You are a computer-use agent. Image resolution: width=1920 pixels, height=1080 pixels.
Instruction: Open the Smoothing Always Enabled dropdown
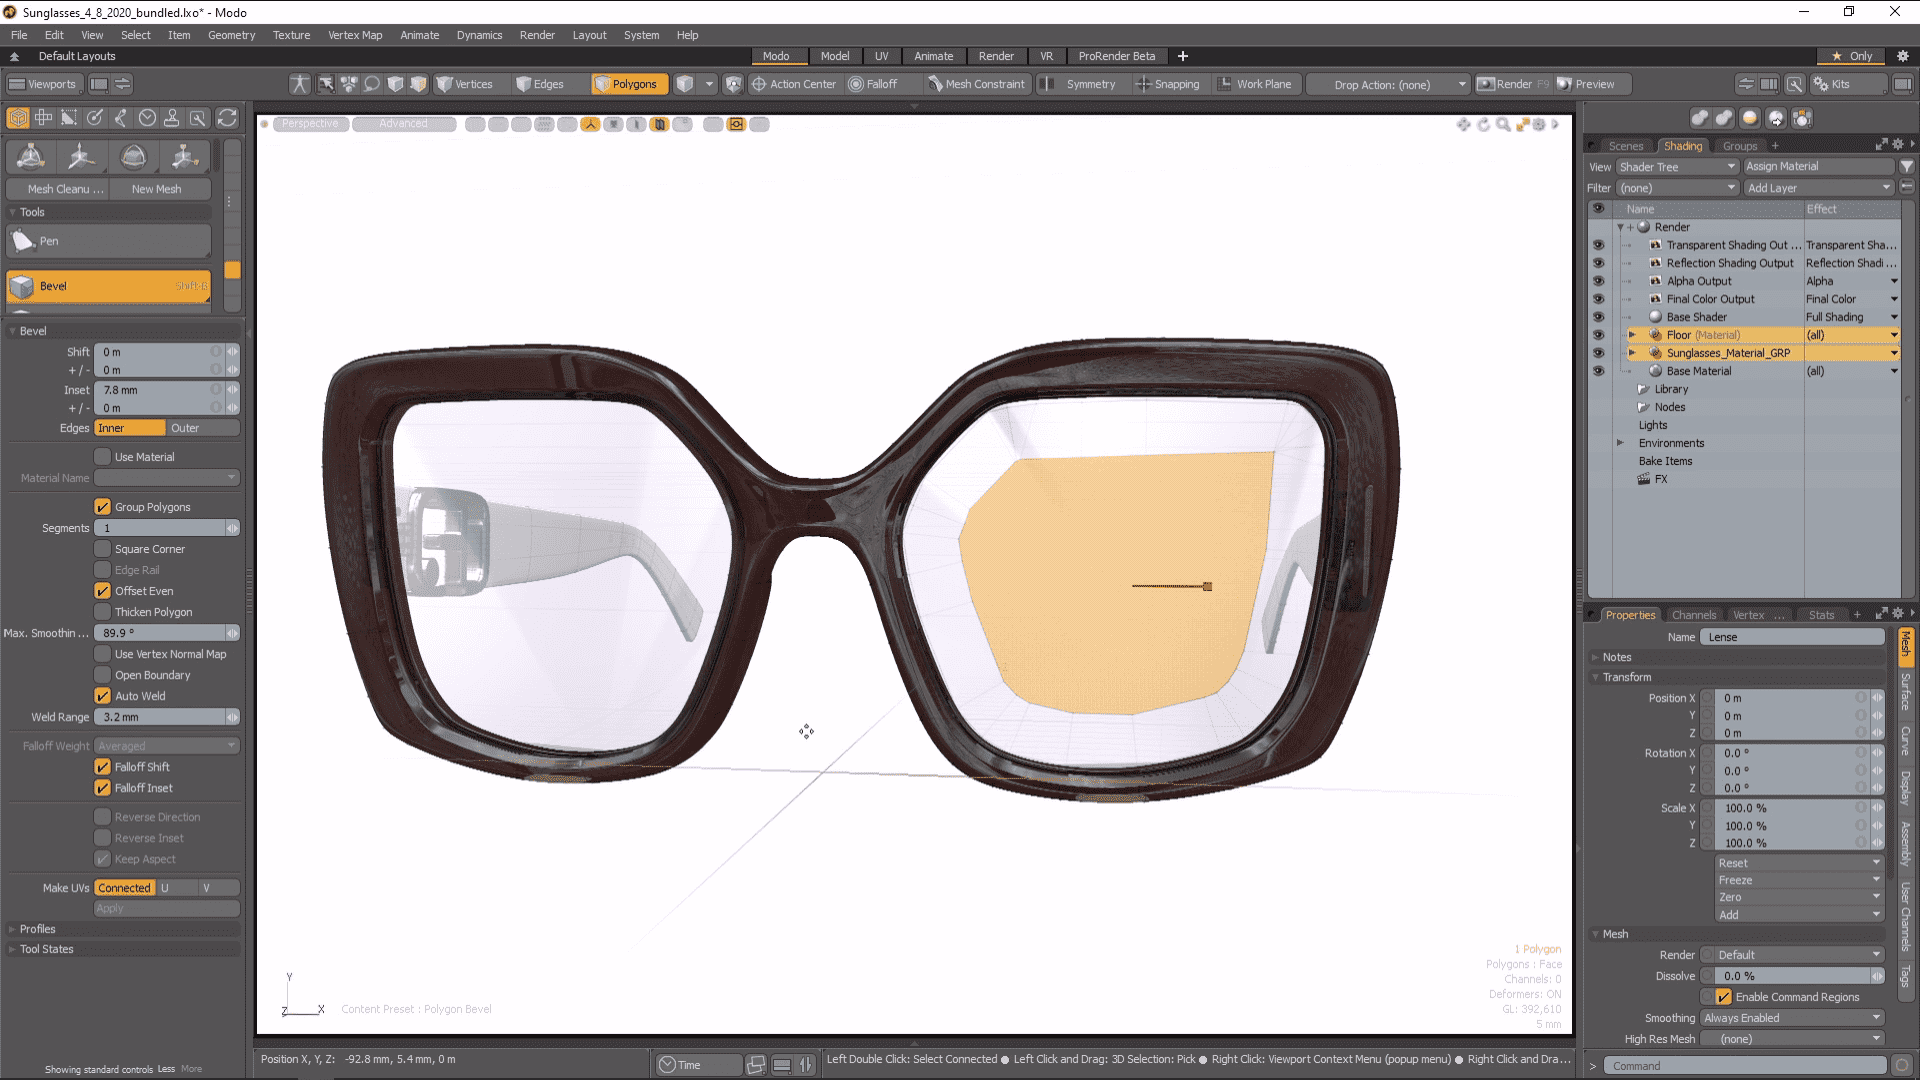[1792, 1018]
